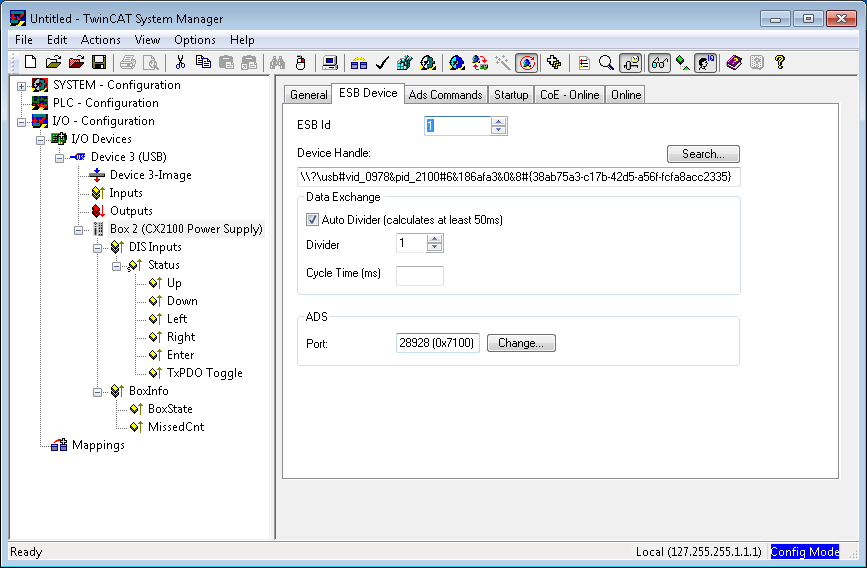This screenshot has width=867, height=568.
Task: Click the Check Configuration checkmark icon
Action: (382, 62)
